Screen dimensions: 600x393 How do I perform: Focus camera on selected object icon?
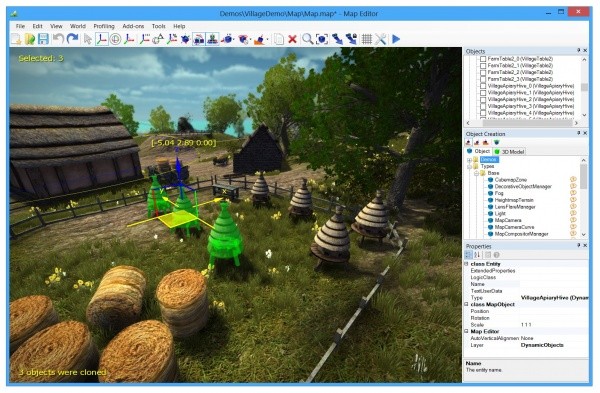[x=322, y=39]
